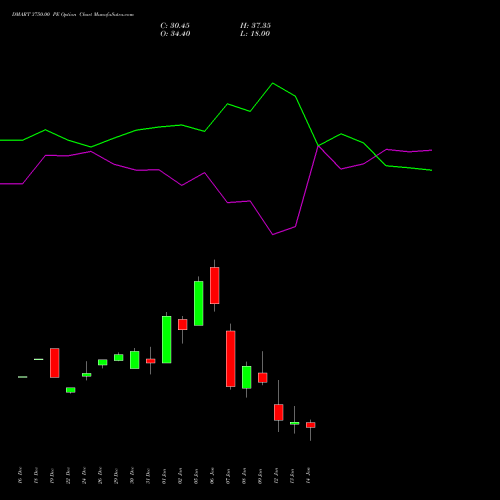Click the "01 Jan" date axis label
Image resolution: width=500 pixels, height=500 pixels.
pyautogui.click(x=164, y=476)
